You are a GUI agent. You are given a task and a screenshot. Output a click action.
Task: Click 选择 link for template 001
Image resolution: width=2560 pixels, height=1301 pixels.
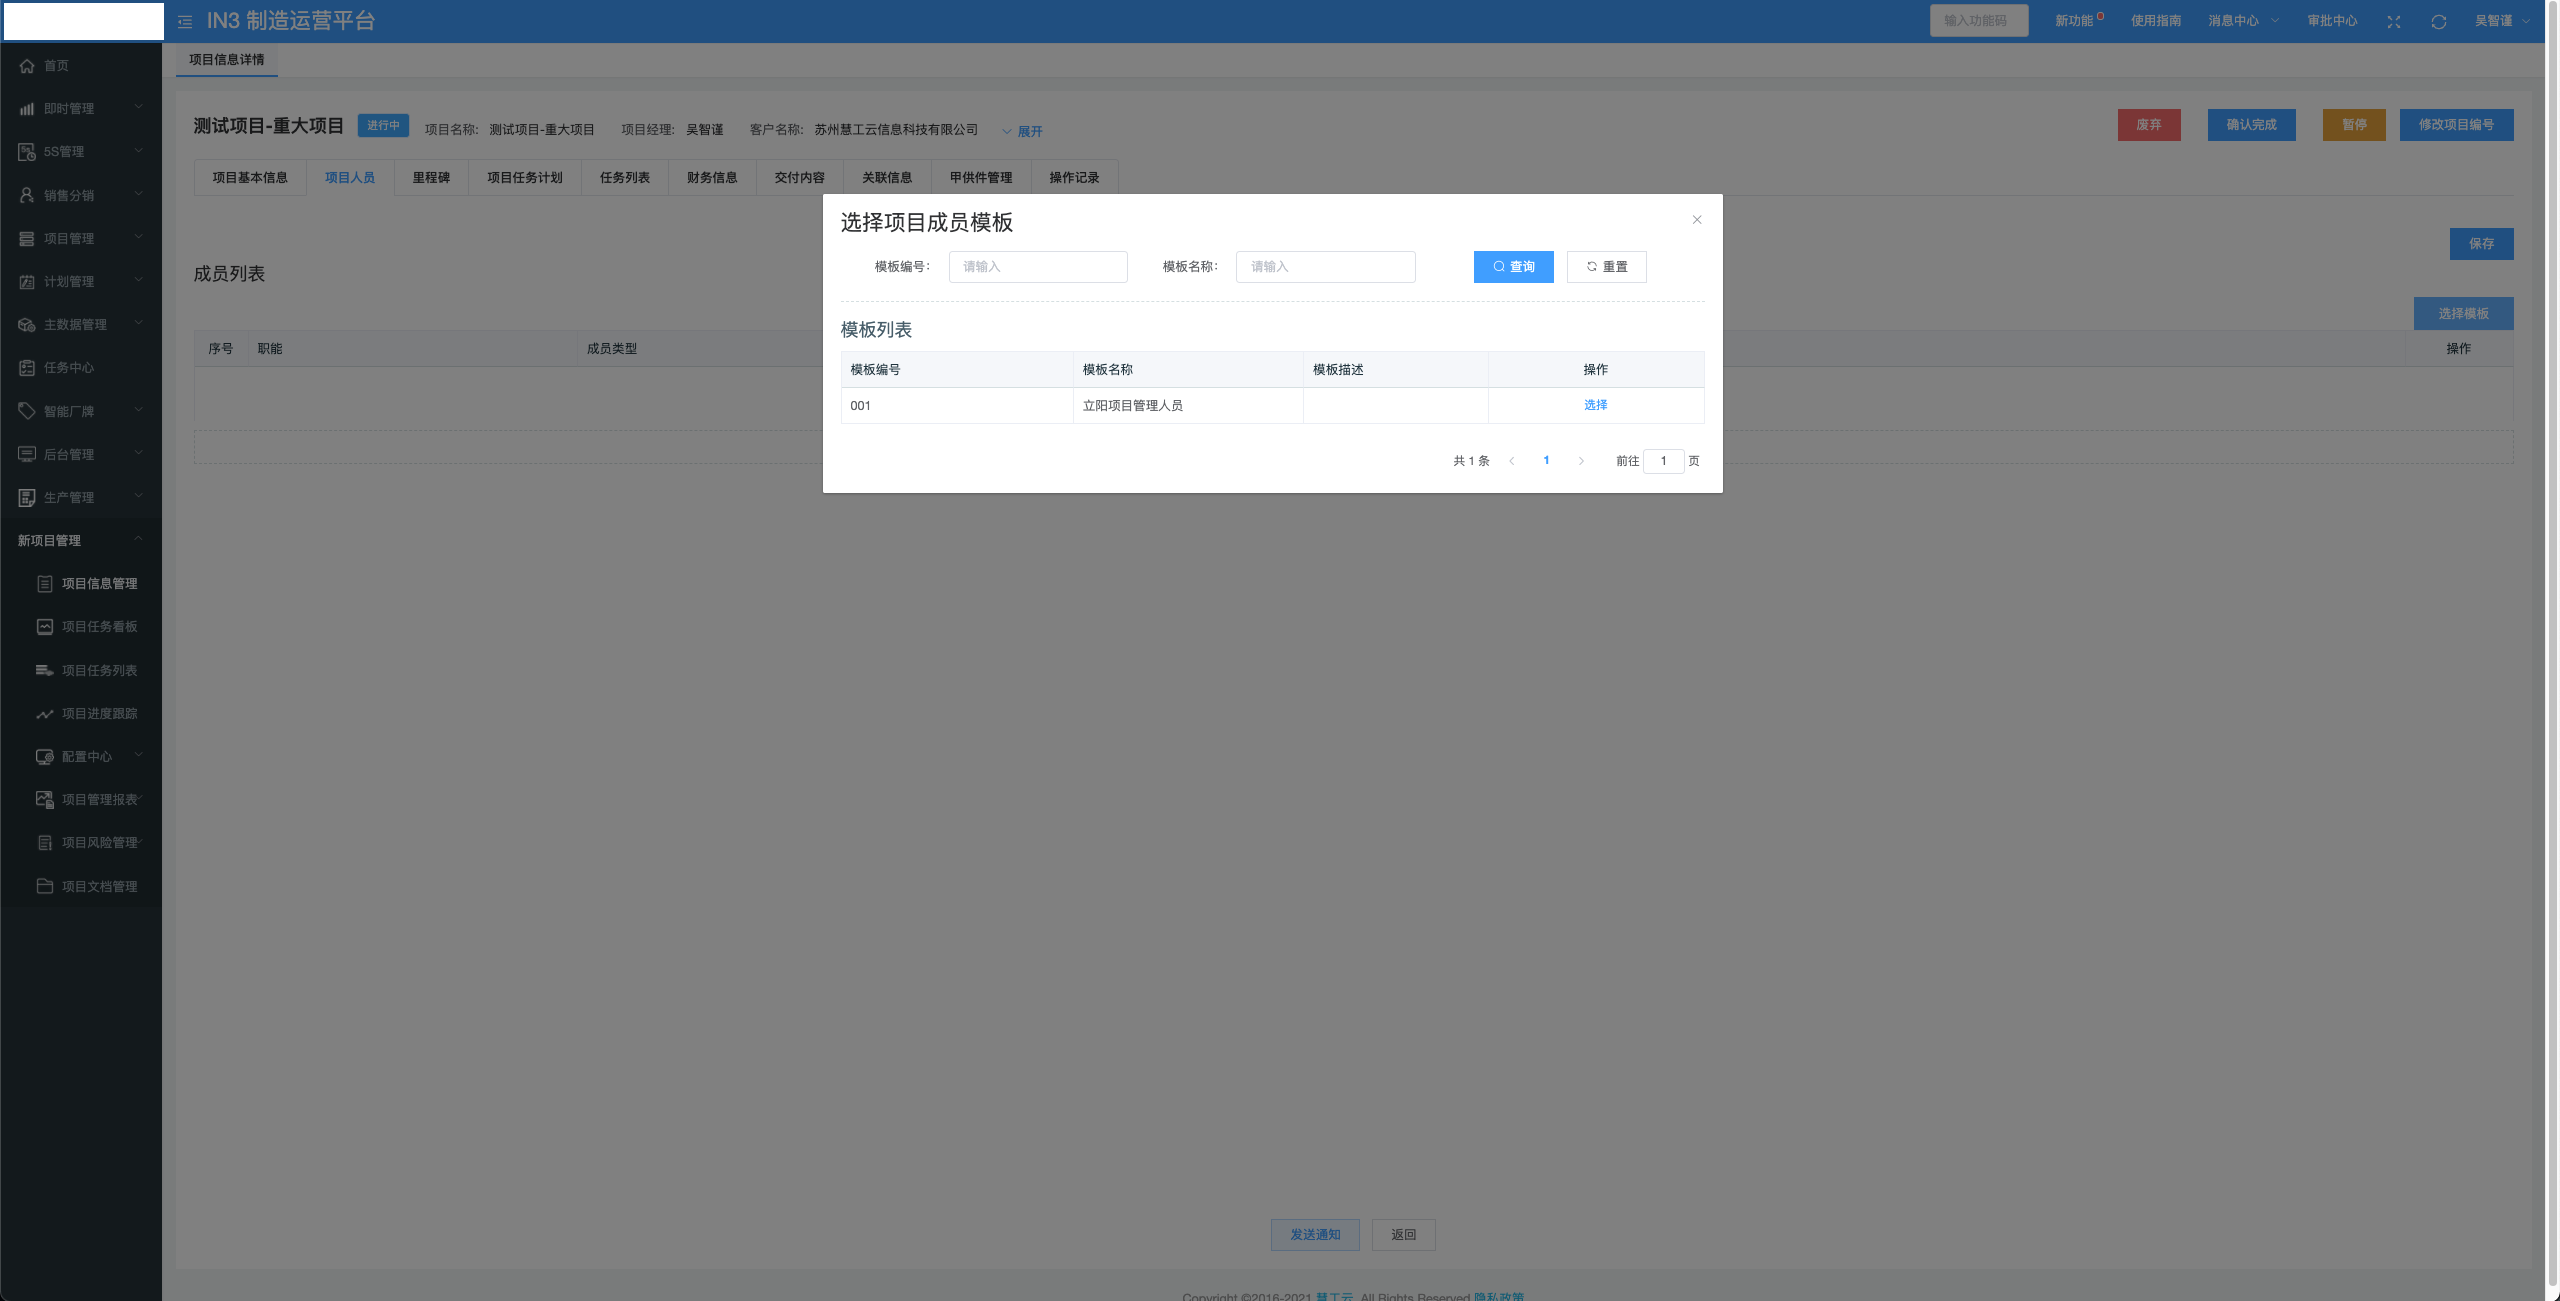click(1595, 405)
